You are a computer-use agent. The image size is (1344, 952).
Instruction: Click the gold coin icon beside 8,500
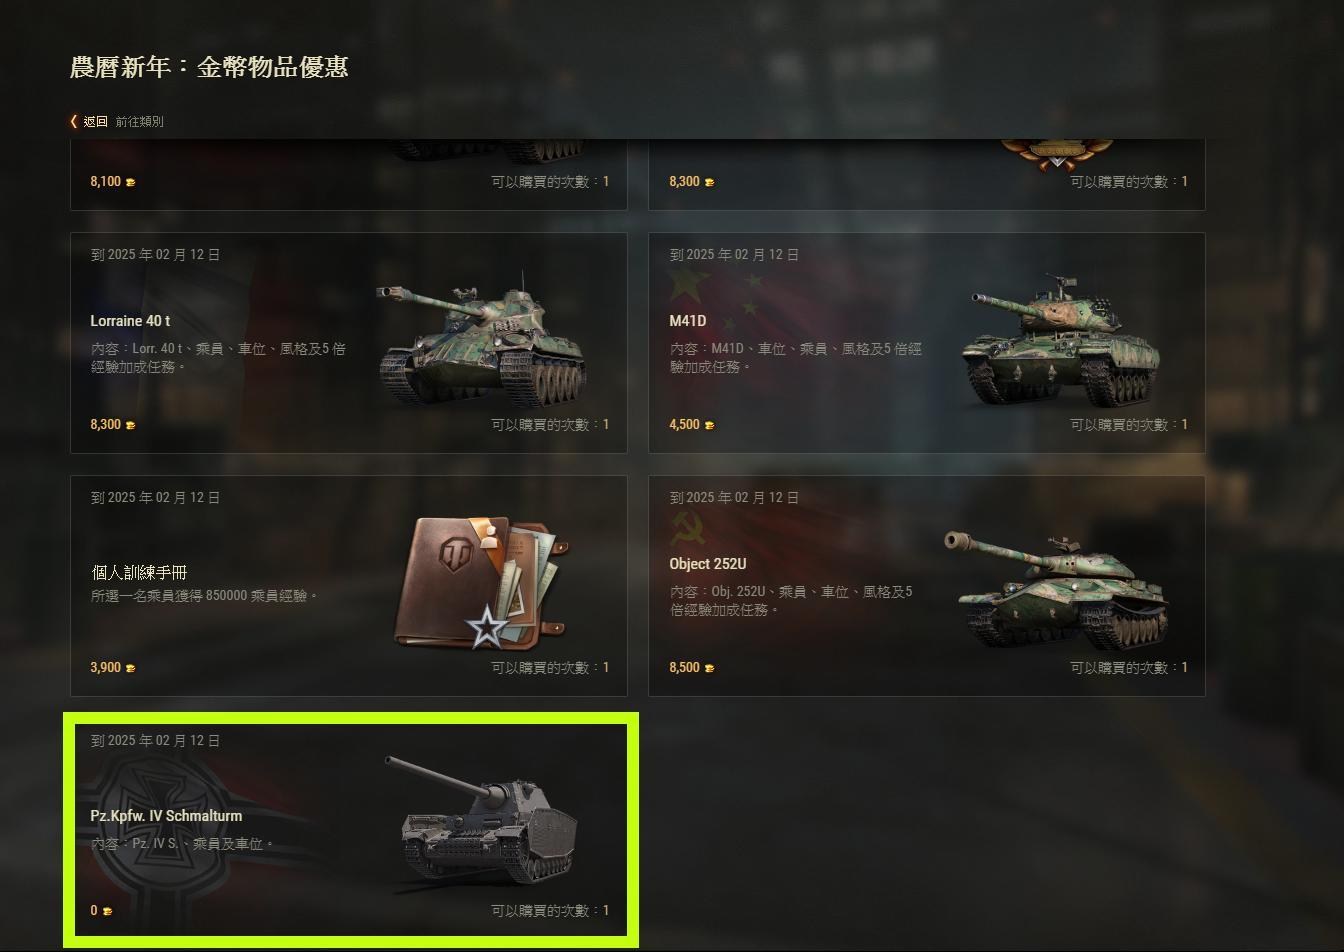[709, 668]
